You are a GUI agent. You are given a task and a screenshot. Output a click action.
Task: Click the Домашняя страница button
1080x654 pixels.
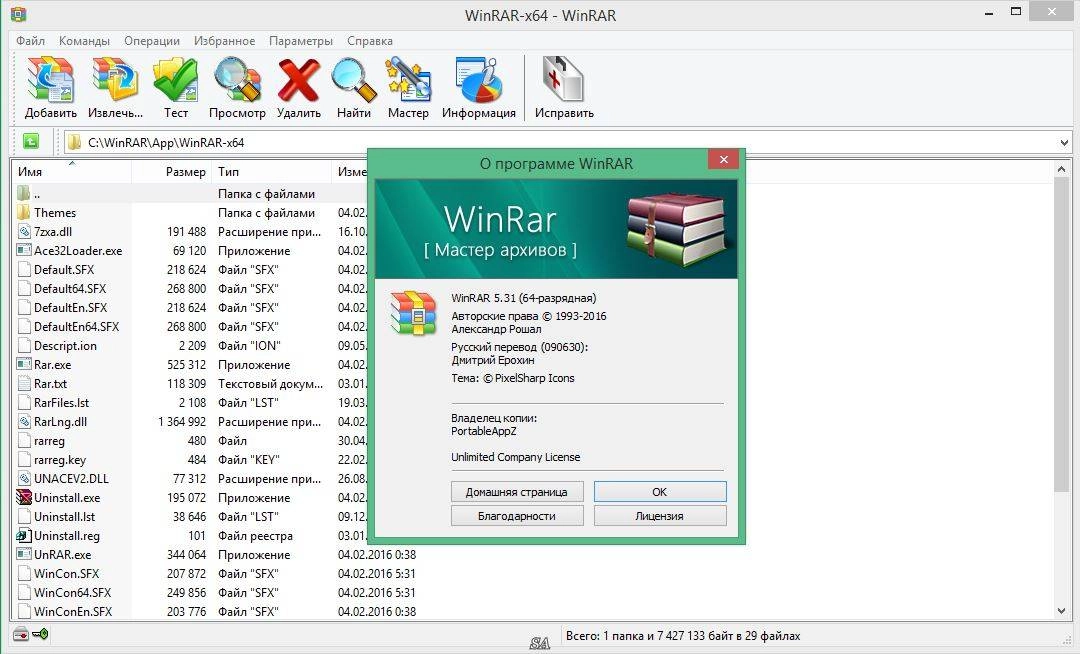pyautogui.click(x=517, y=492)
